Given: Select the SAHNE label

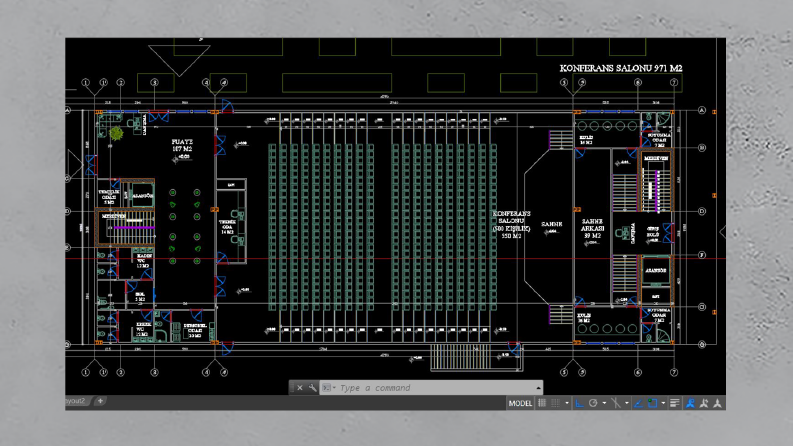Looking at the screenshot, I should pos(551,224).
